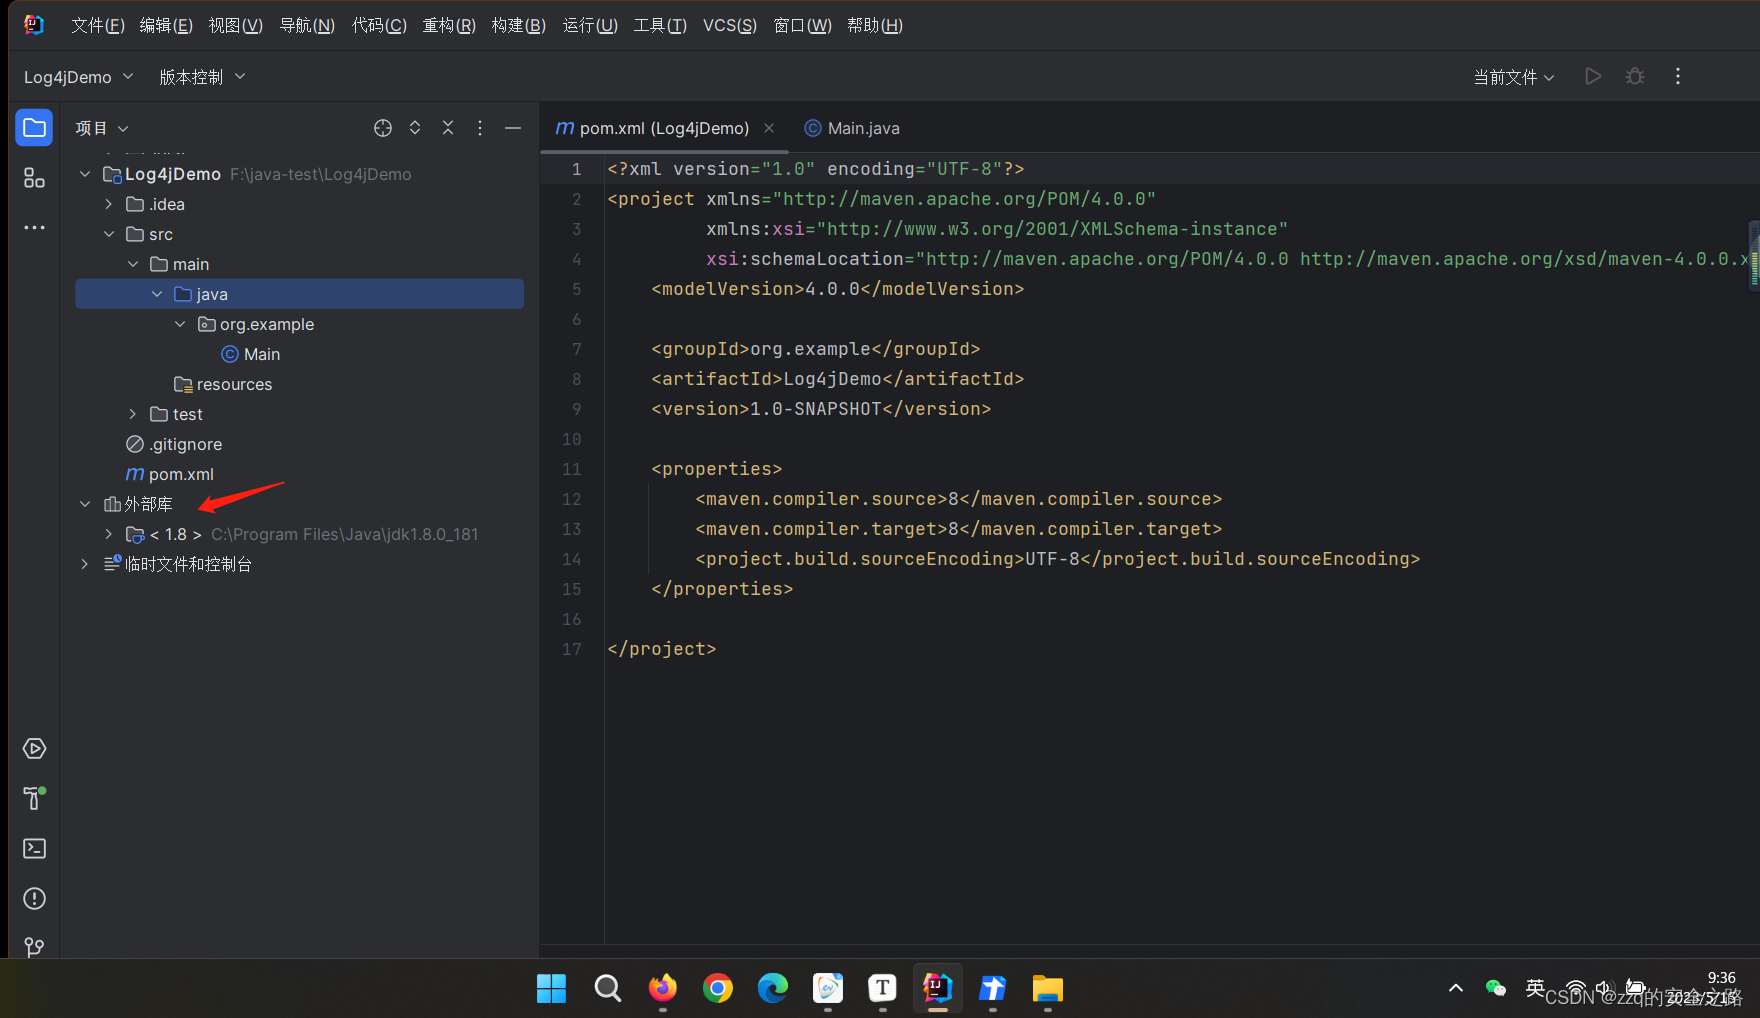Open the Problems tool window icon

click(x=34, y=898)
